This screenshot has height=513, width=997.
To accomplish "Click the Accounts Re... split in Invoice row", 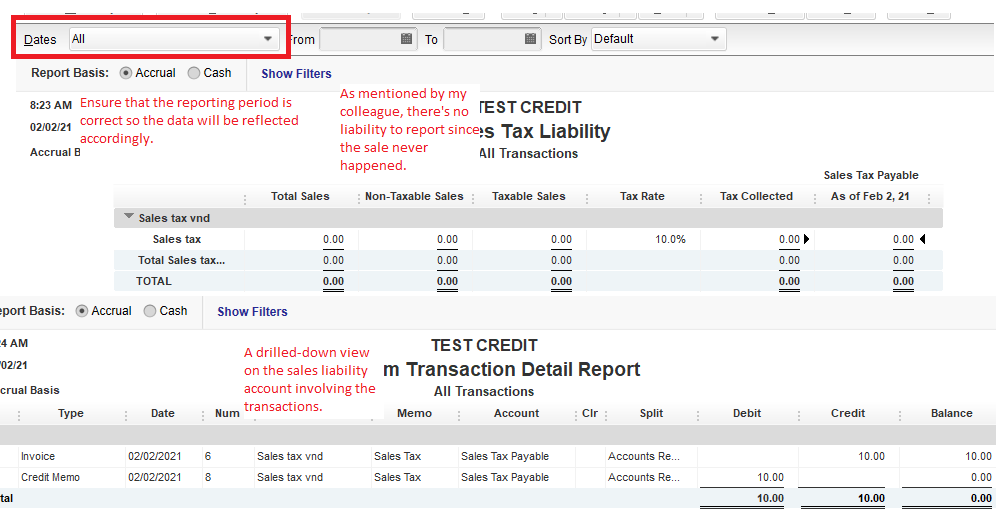I will (x=644, y=456).
